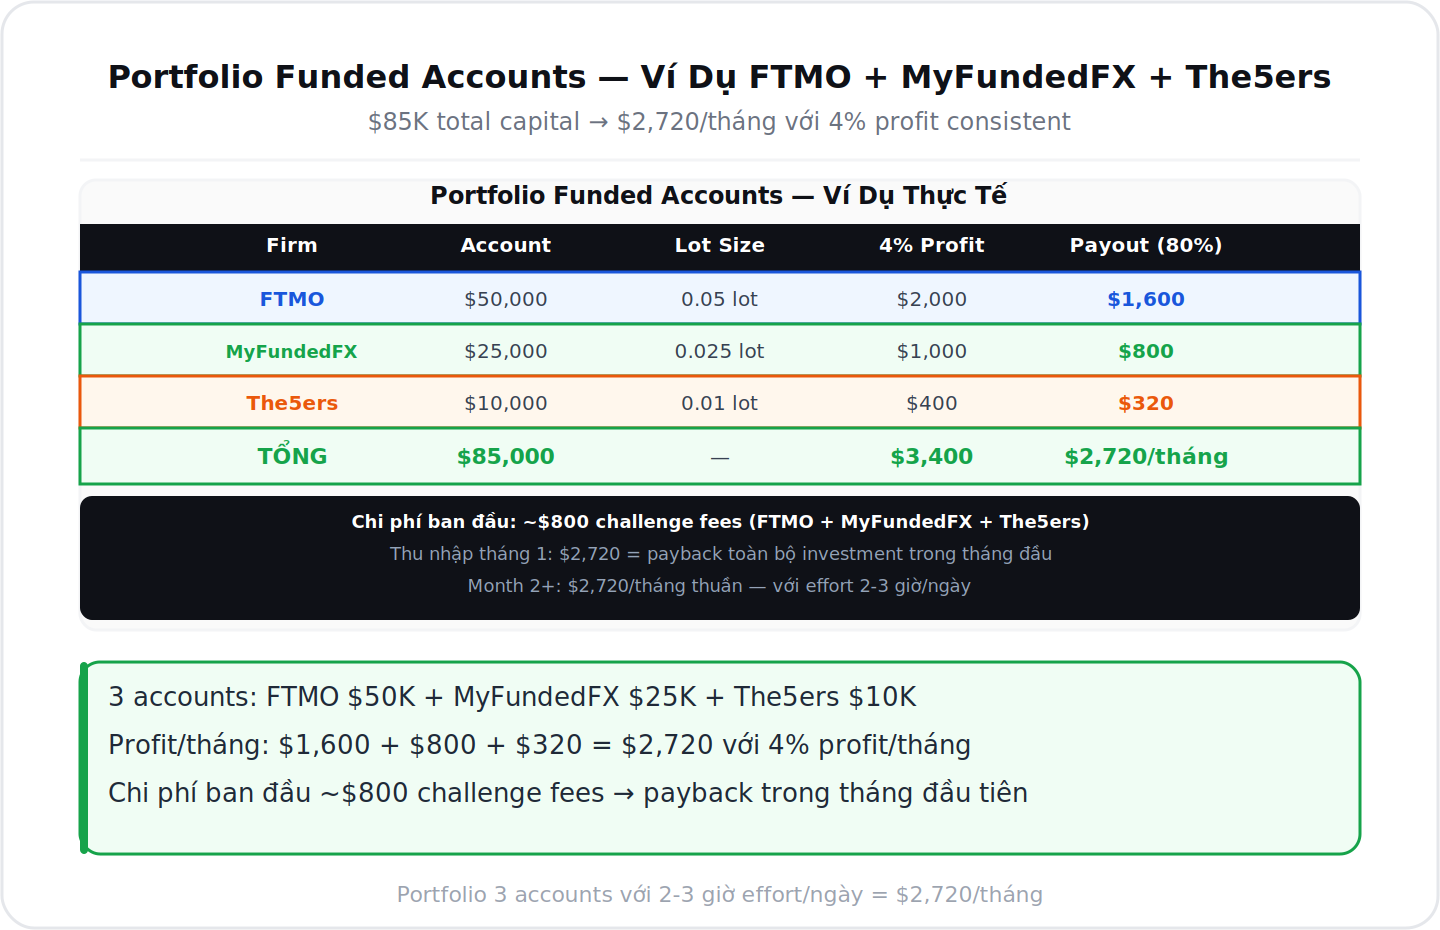Select the '0.025 lot' cell
1440x930 pixels.
[720, 351]
